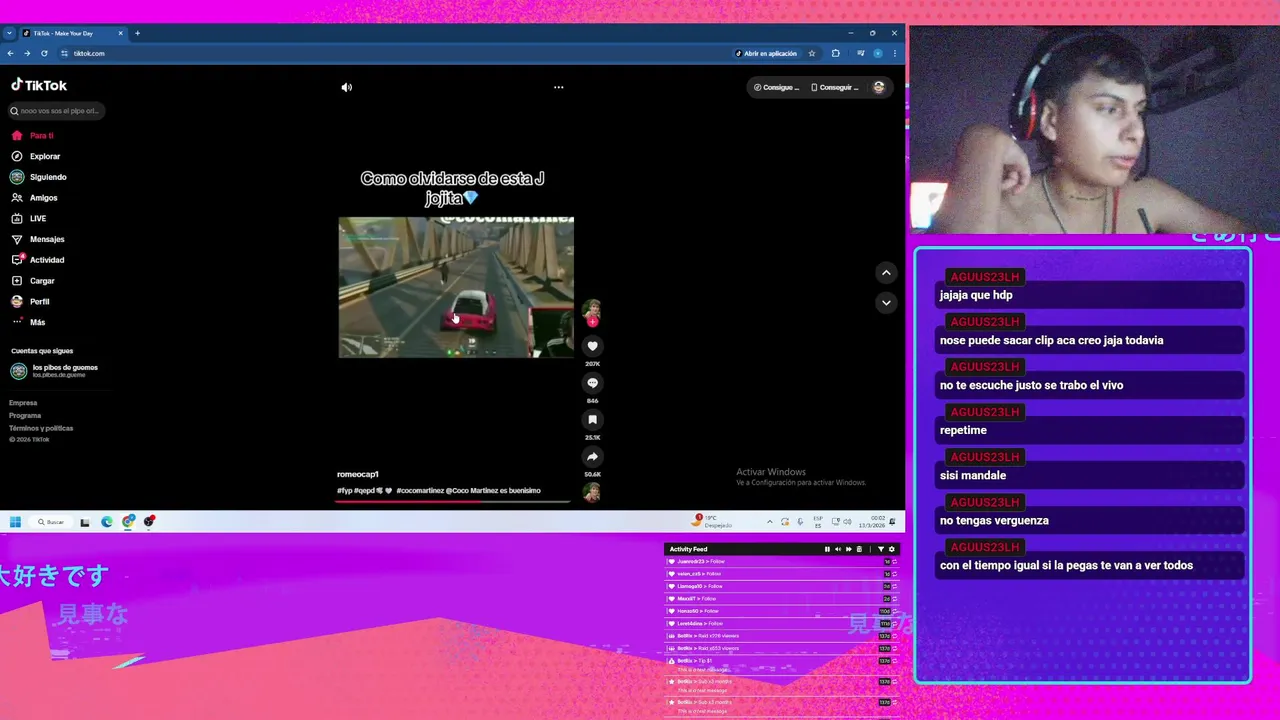The width and height of the screenshot is (1280, 720).
Task: Click the TikTok logo
Action: click(x=39, y=85)
